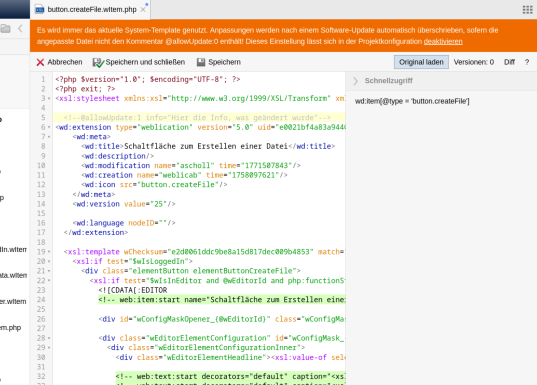This screenshot has height=385, width=537.
Task: Fold code at line 28 arrow
Action: click(49, 338)
